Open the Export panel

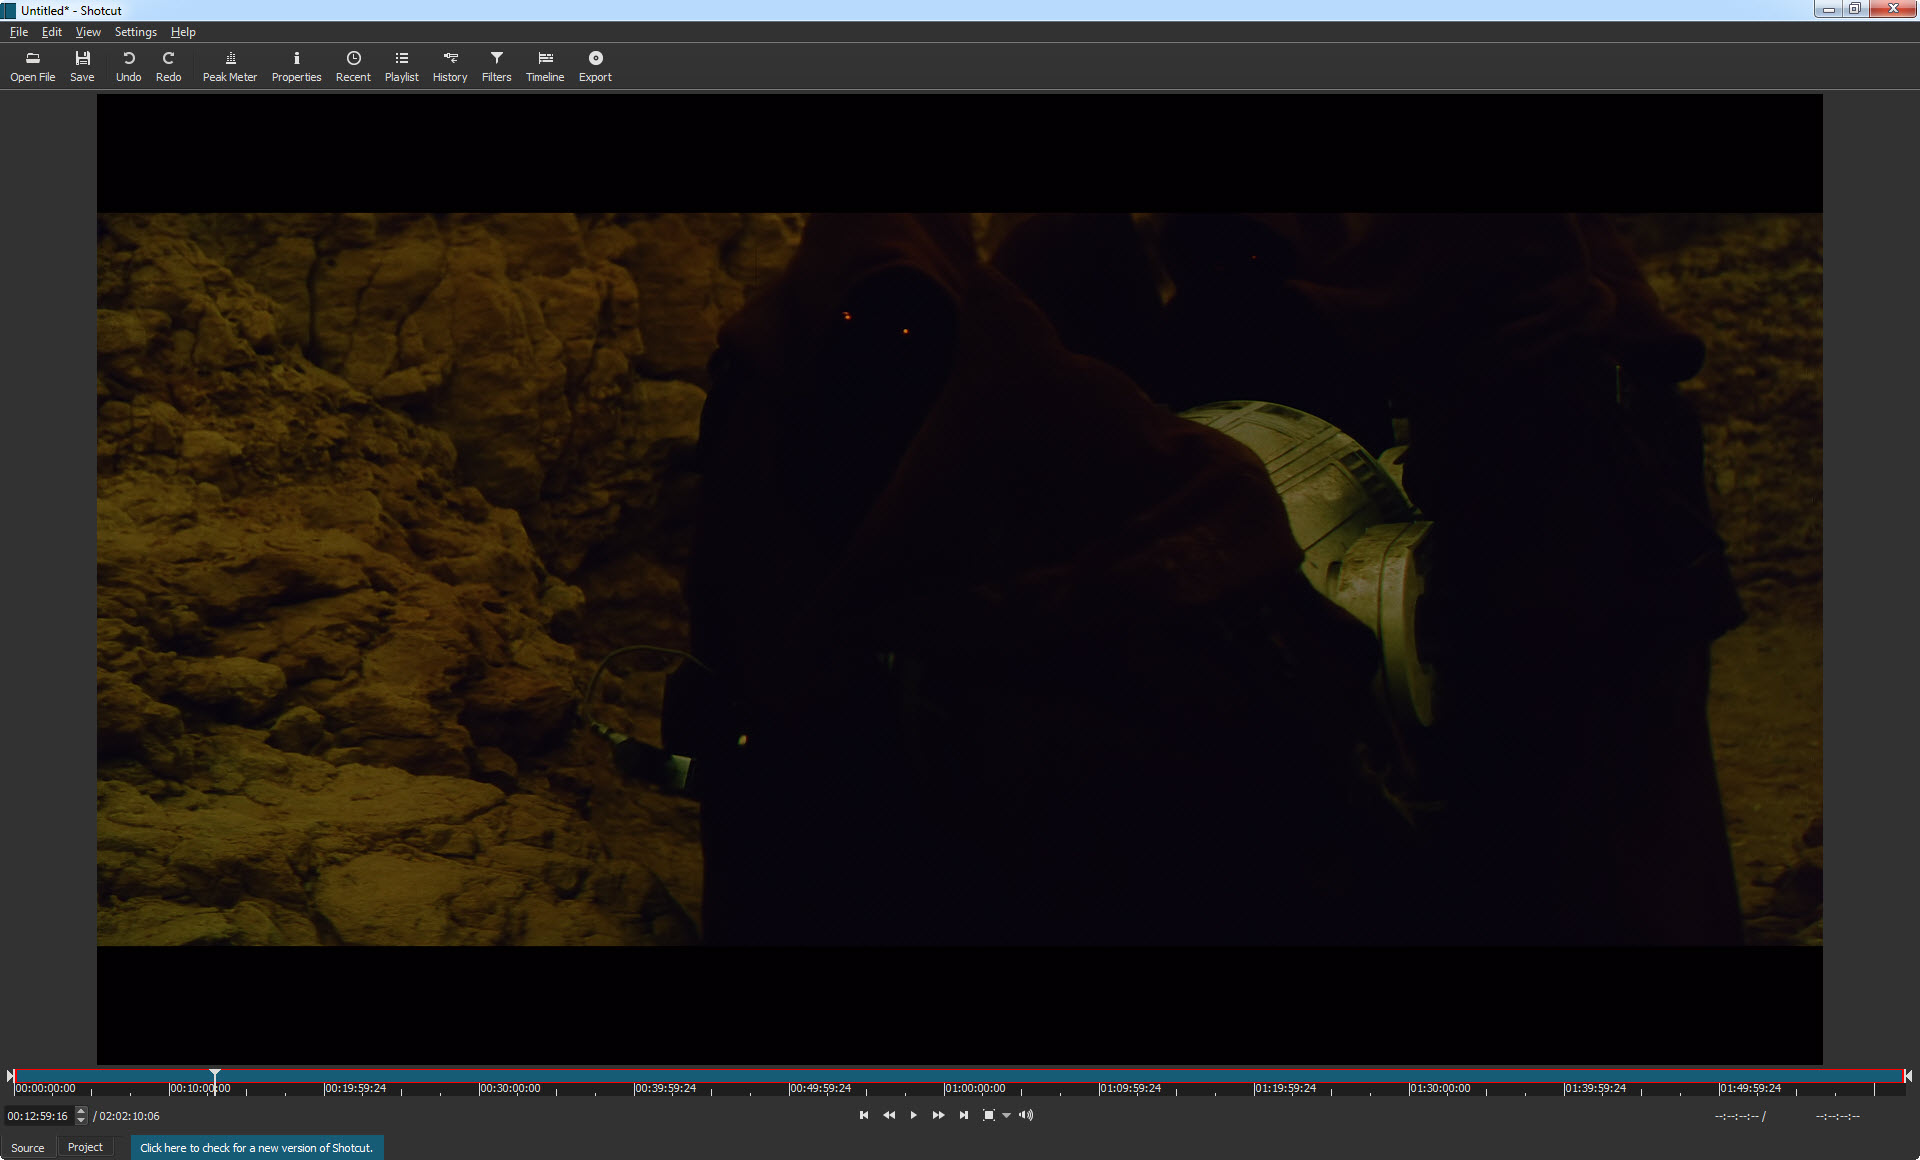(595, 66)
